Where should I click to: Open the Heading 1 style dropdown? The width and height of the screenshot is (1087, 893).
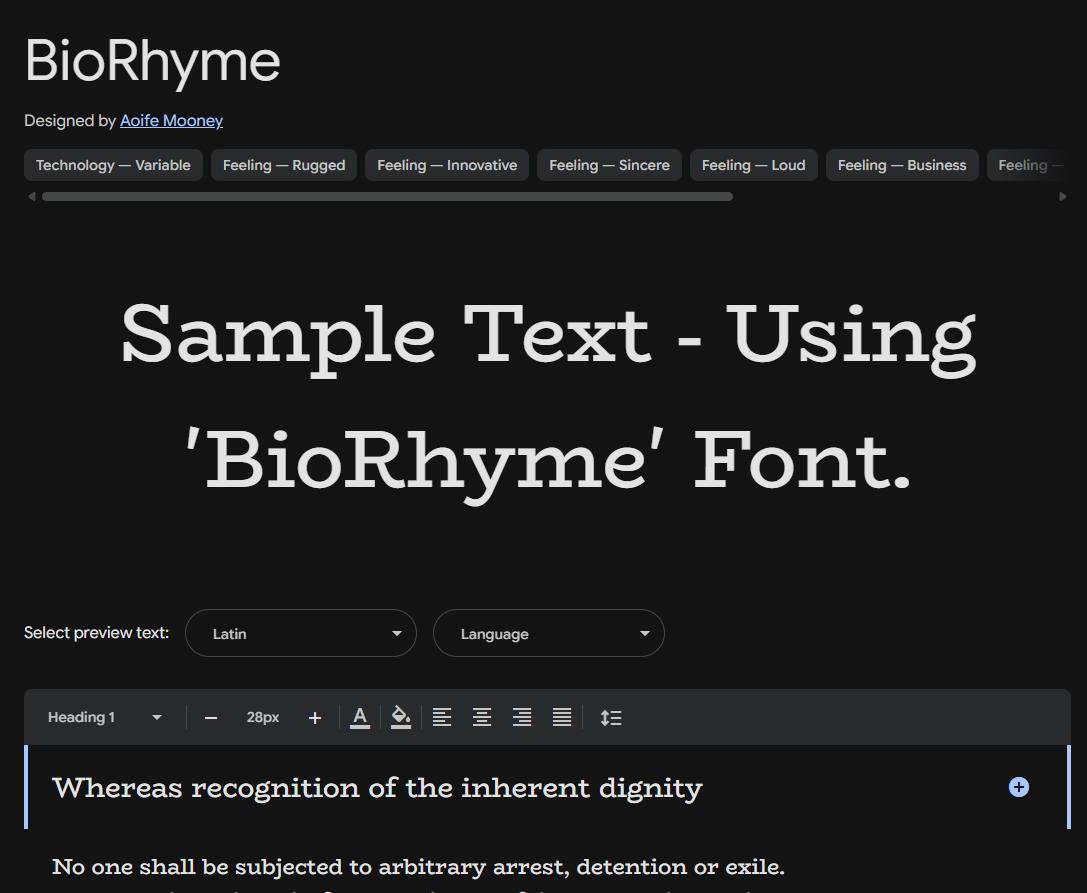pos(105,718)
